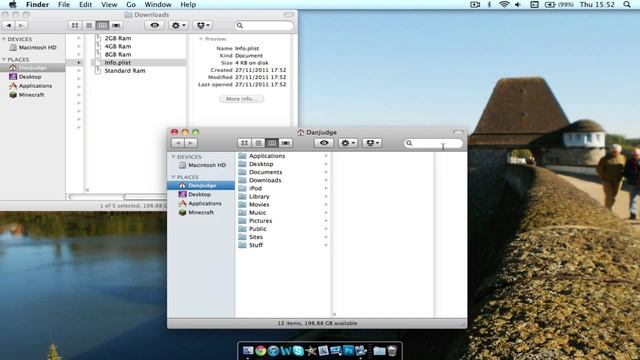Collapse DEVICES section in DanJudge sidebar
Image resolution: width=640 pixels, height=360 pixels.
(x=173, y=157)
